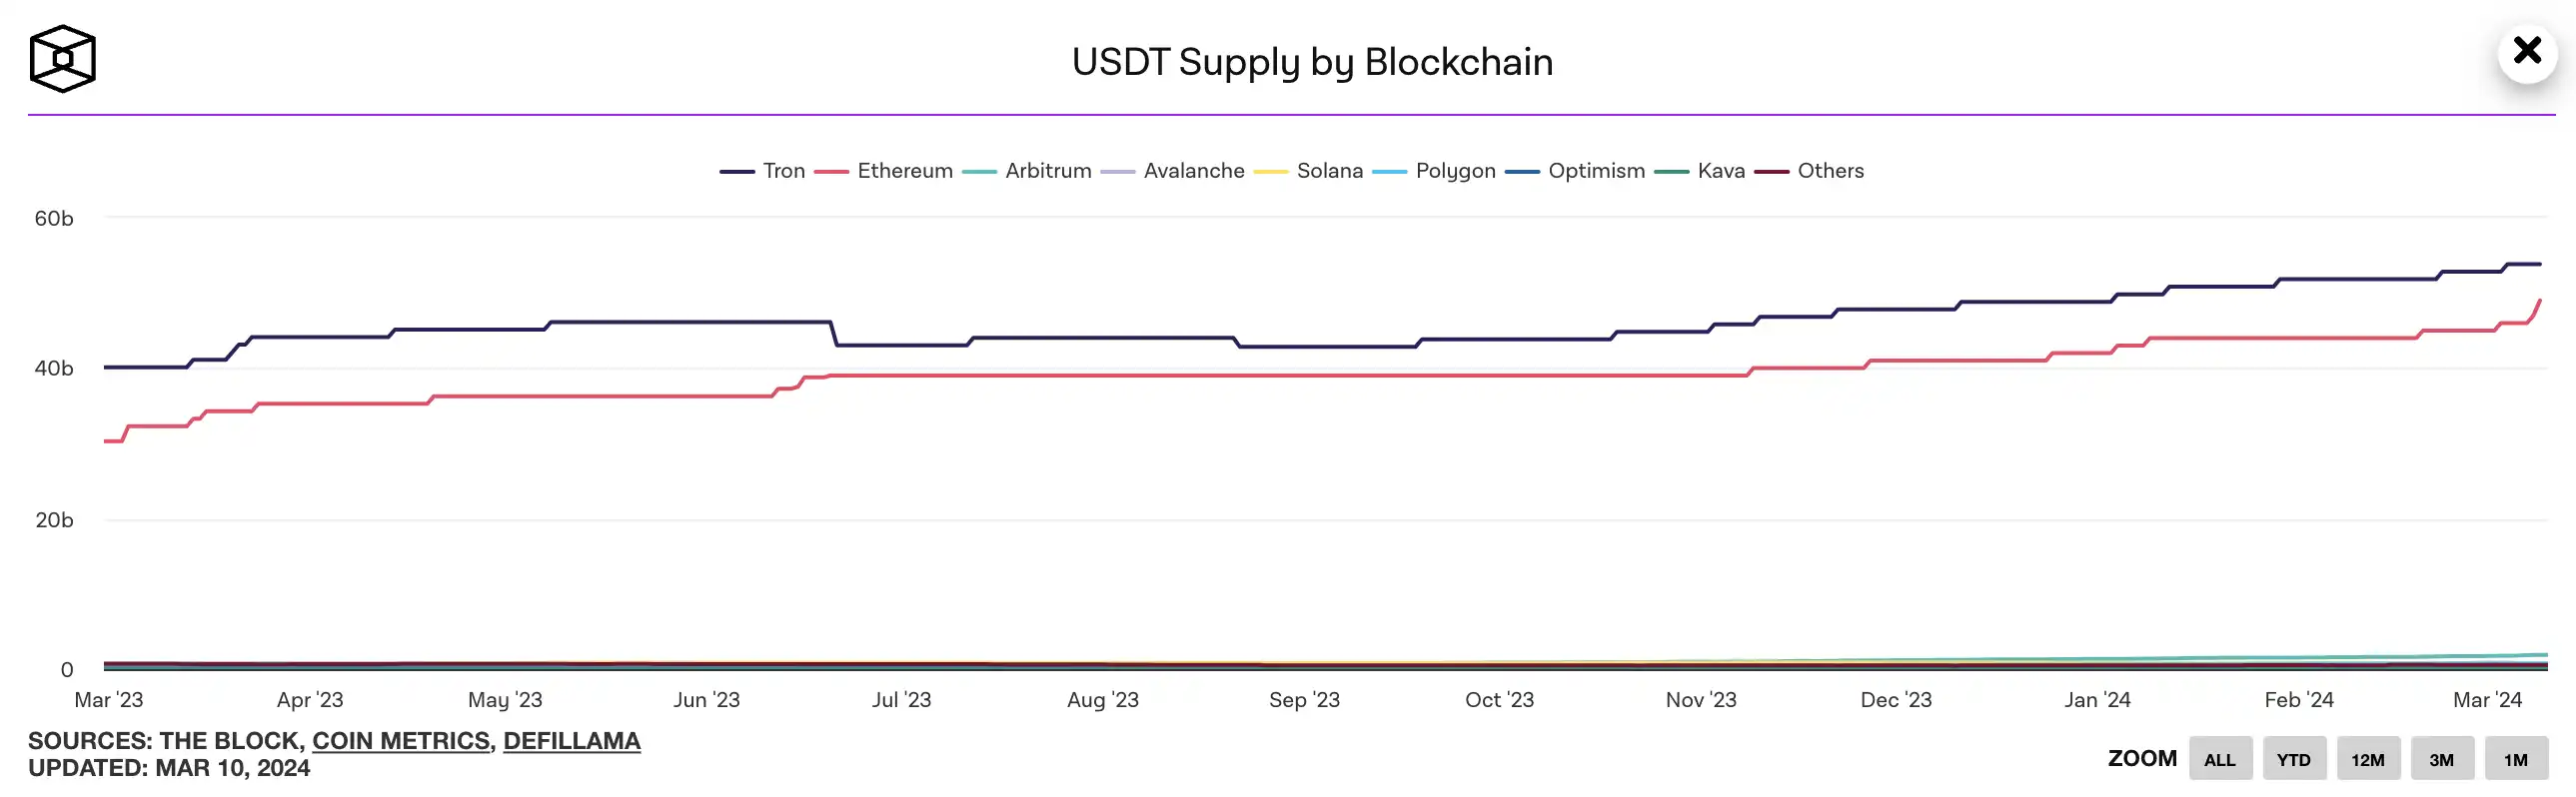Click the Tron line's color swatch in legend
Image resolution: width=2576 pixels, height=797 pixels.
click(x=737, y=172)
